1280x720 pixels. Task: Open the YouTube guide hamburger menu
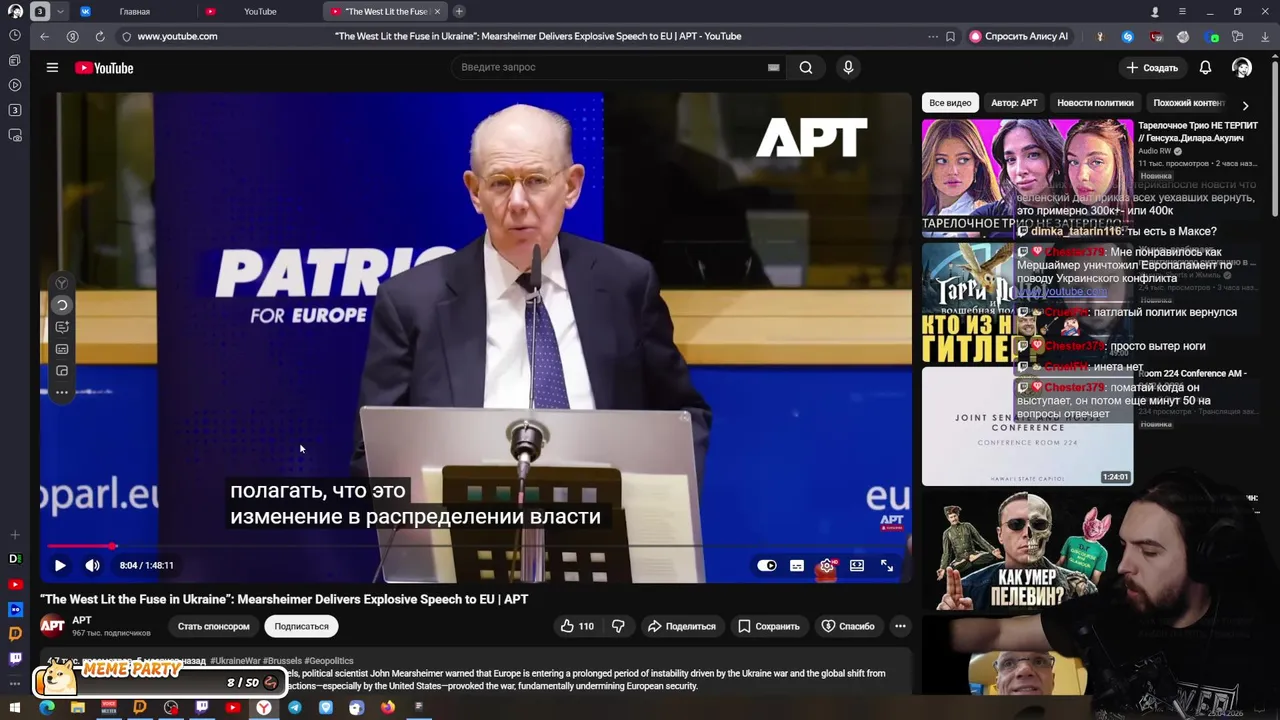pos(52,68)
